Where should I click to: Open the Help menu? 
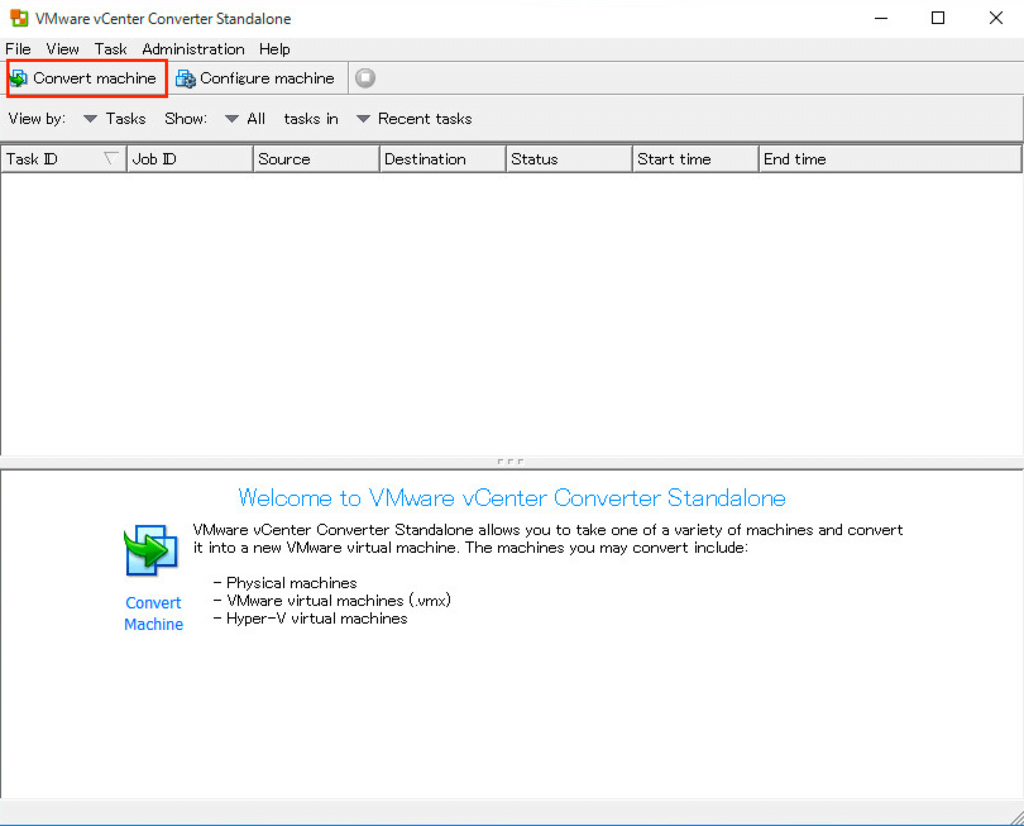[274, 49]
